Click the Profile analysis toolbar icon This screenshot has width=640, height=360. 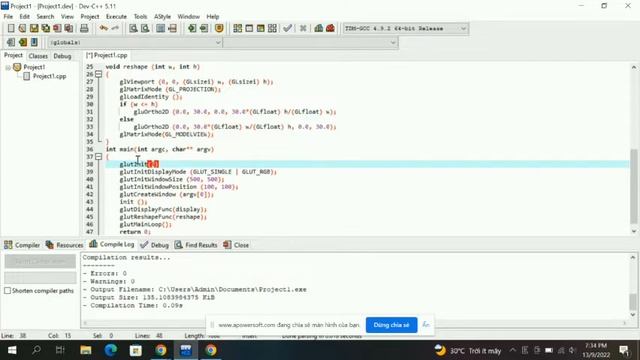pyautogui.click(x=319, y=28)
